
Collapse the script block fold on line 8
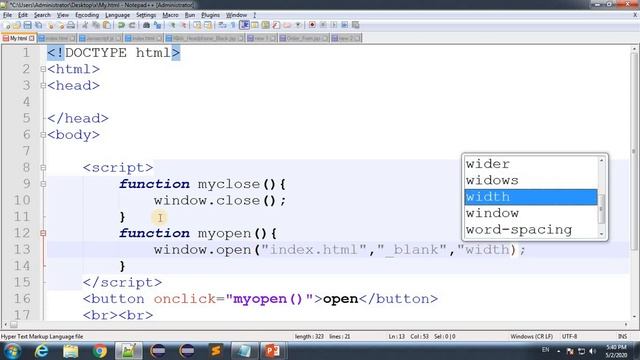[43, 168]
